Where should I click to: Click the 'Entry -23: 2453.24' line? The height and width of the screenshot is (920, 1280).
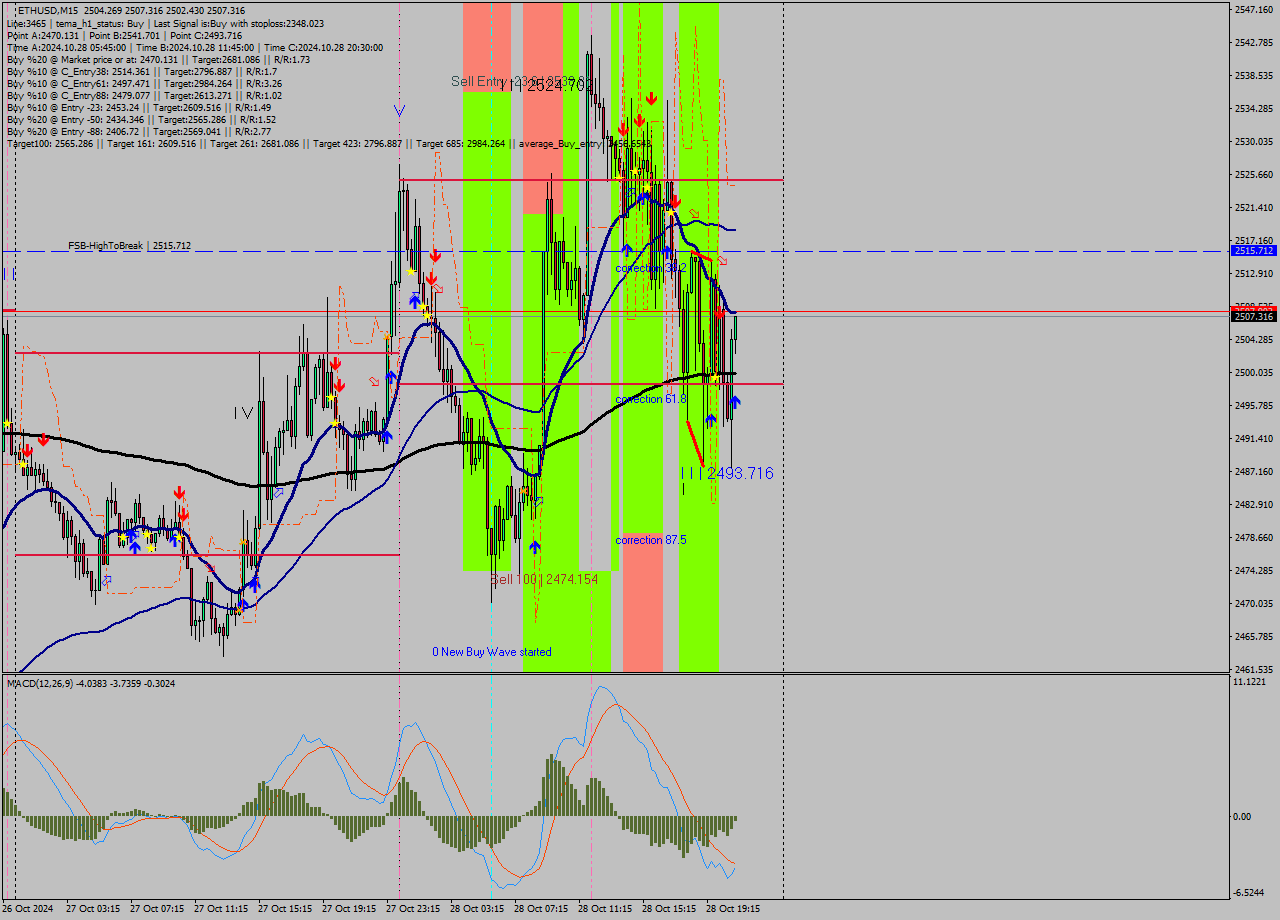pyautogui.click(x=140, y=107)
